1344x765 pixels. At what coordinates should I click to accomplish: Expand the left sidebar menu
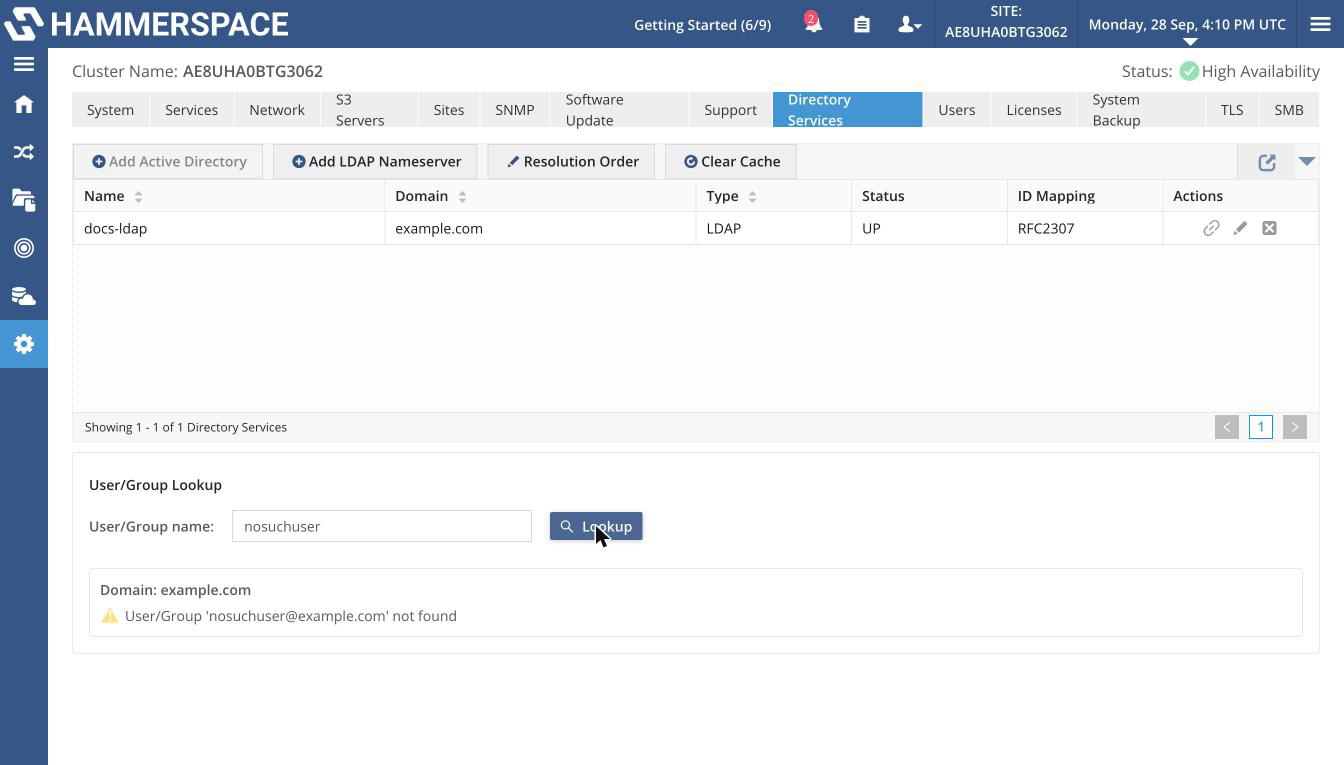(24, 64)
